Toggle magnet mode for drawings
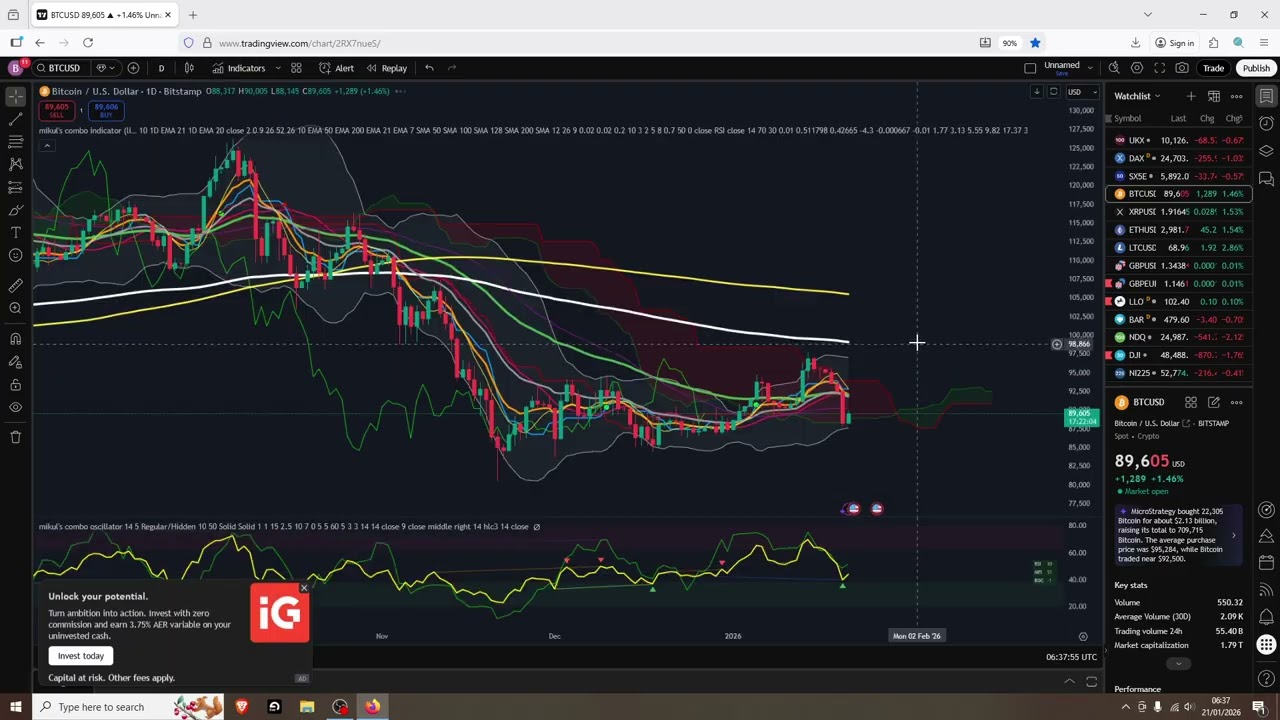The image size is (1280, 720). pyautogui.click(x=15, y=338)
